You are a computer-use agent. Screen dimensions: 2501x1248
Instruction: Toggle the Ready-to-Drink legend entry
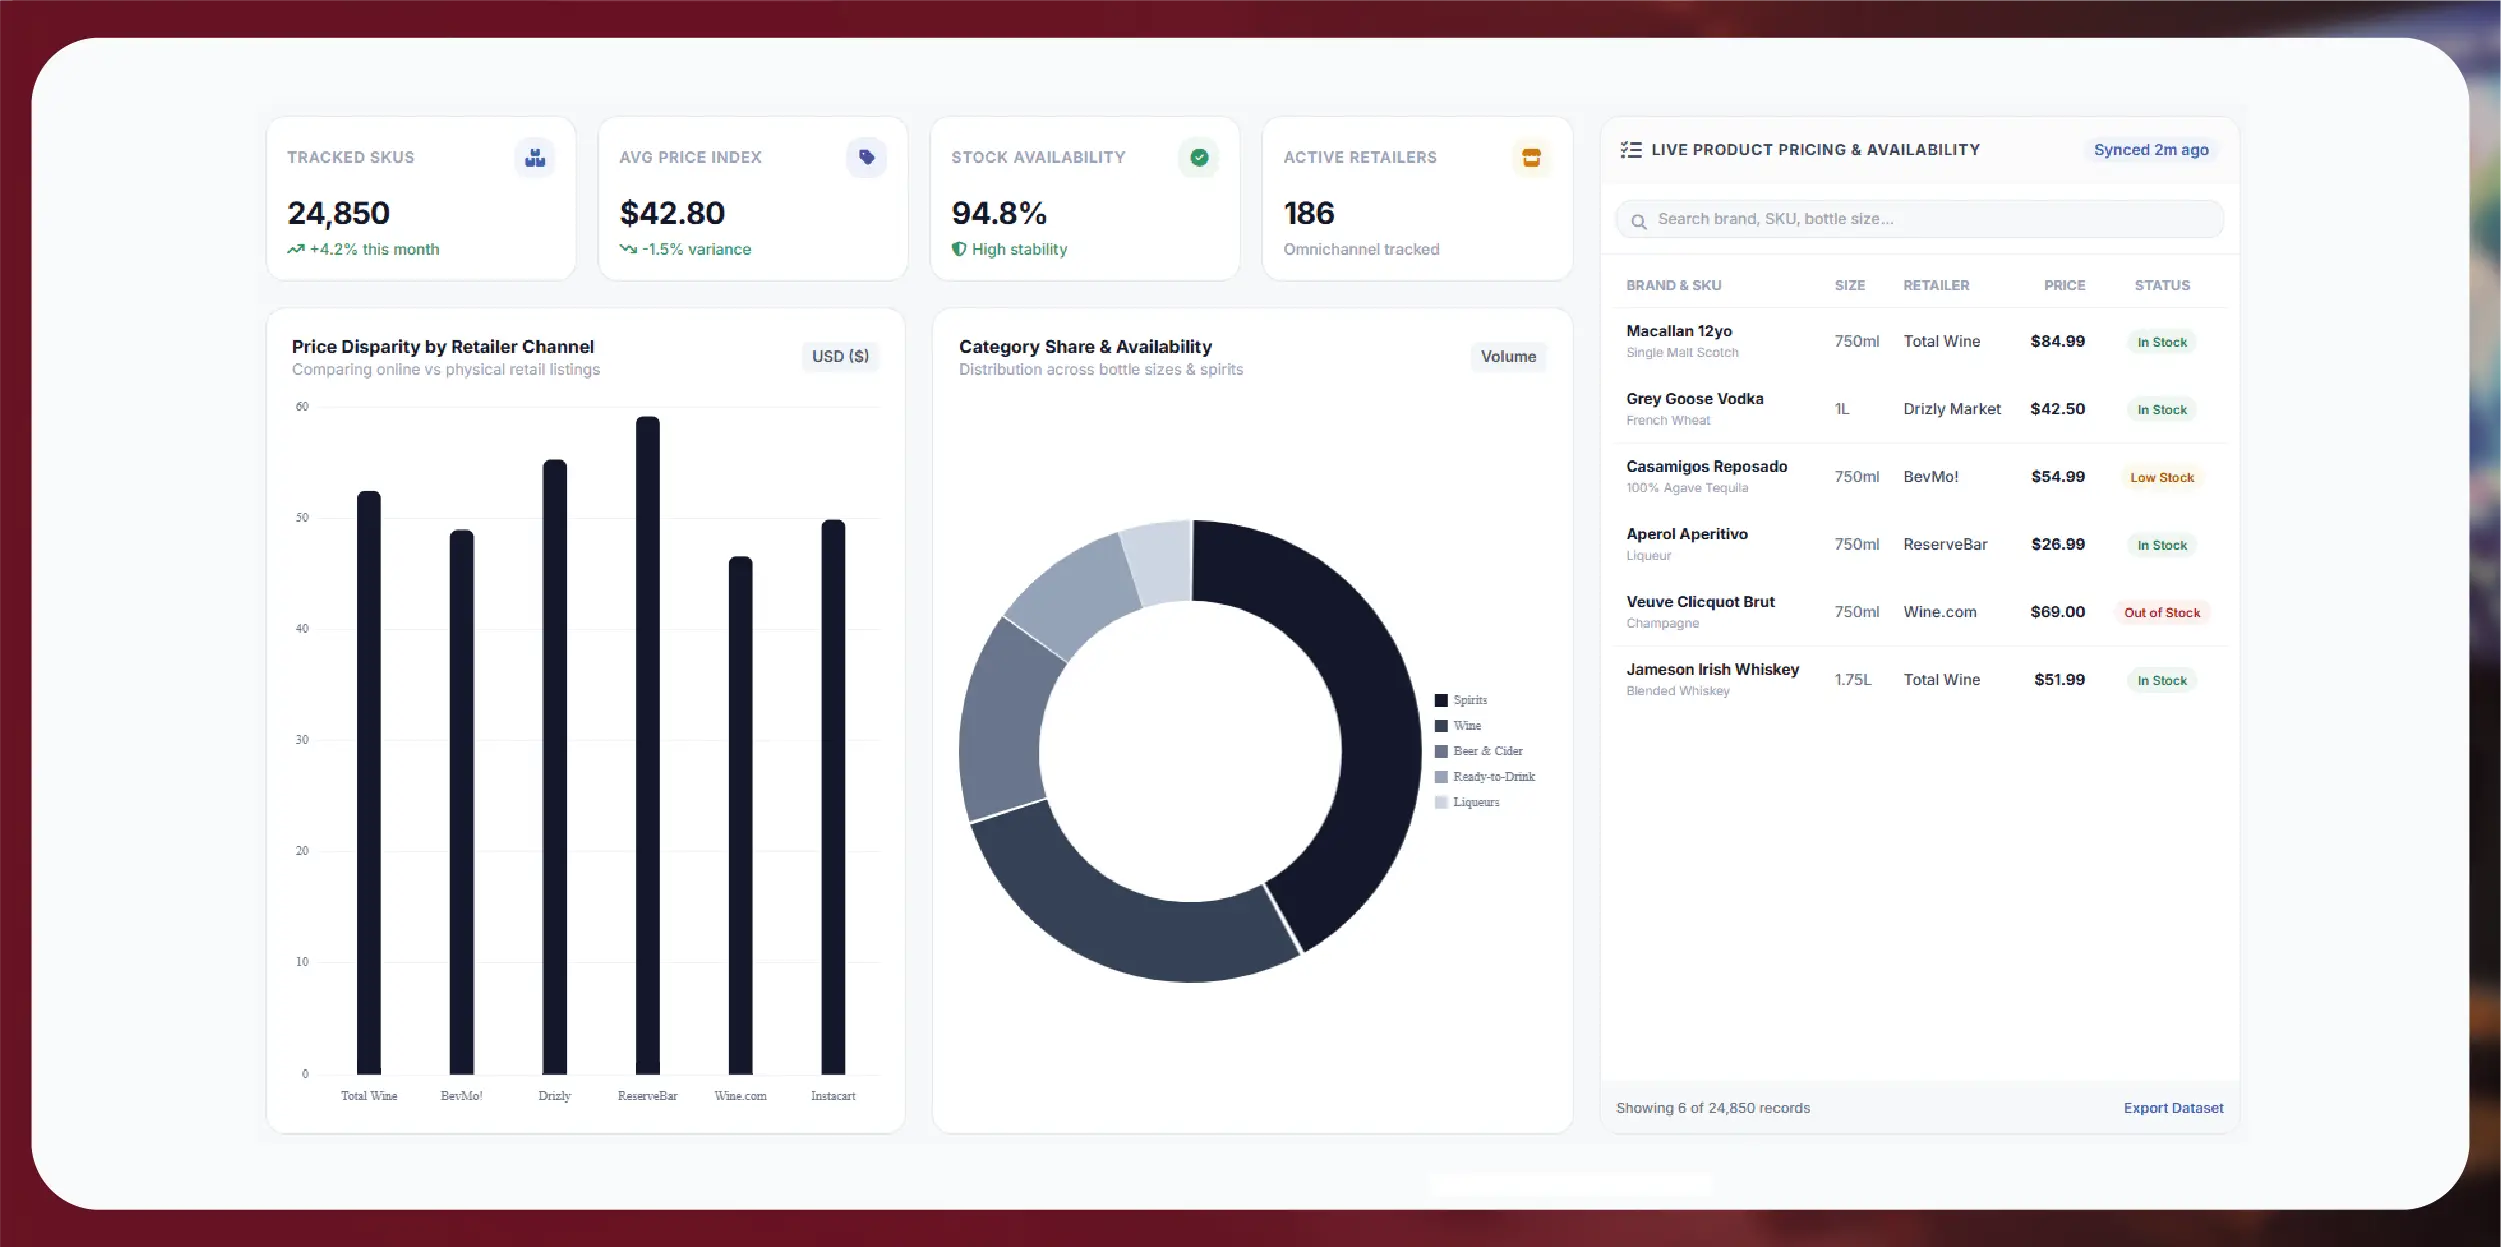1485,777
